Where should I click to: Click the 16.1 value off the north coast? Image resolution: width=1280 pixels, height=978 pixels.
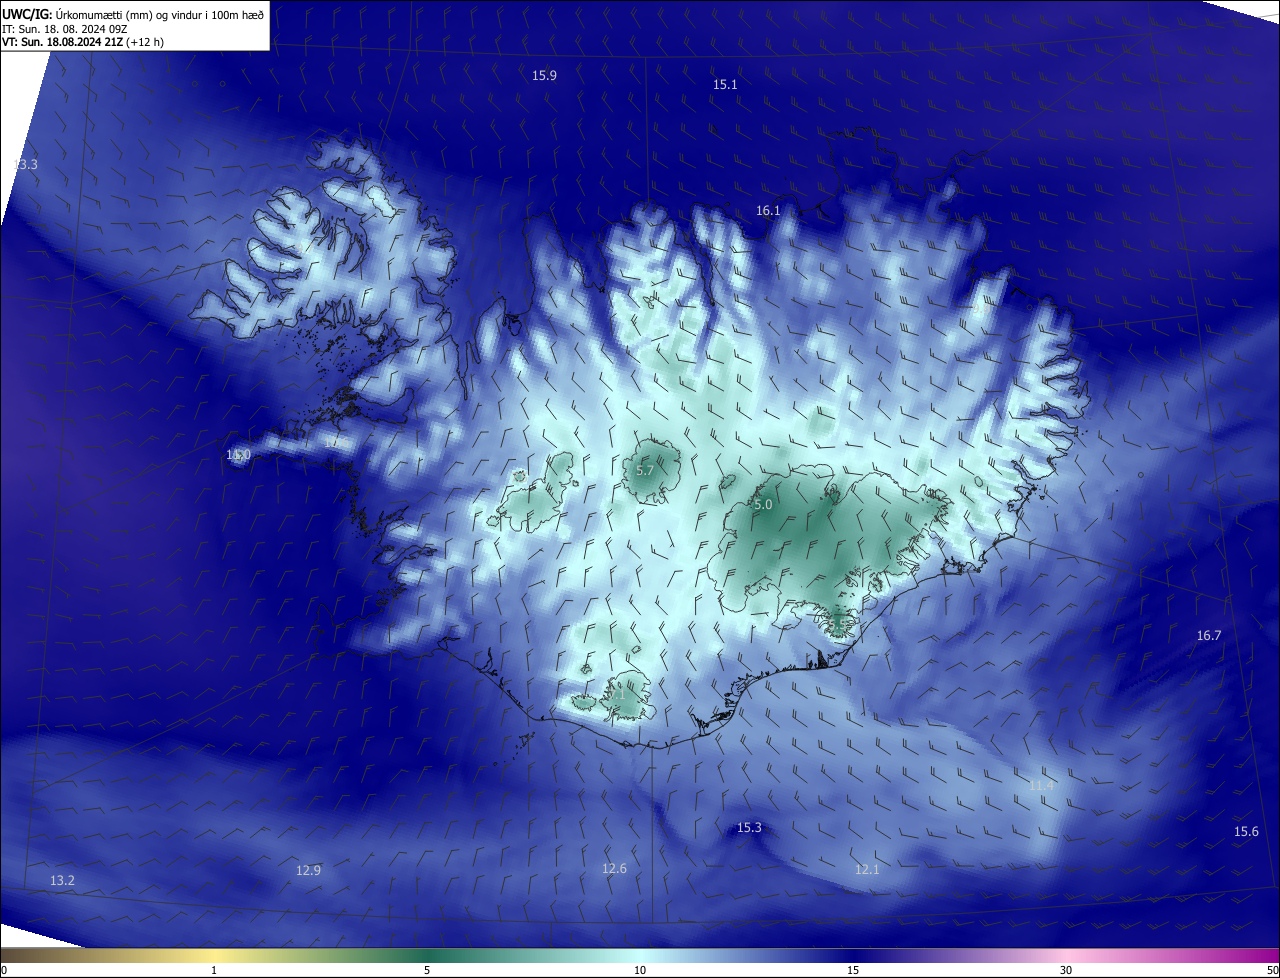(768, 211)
